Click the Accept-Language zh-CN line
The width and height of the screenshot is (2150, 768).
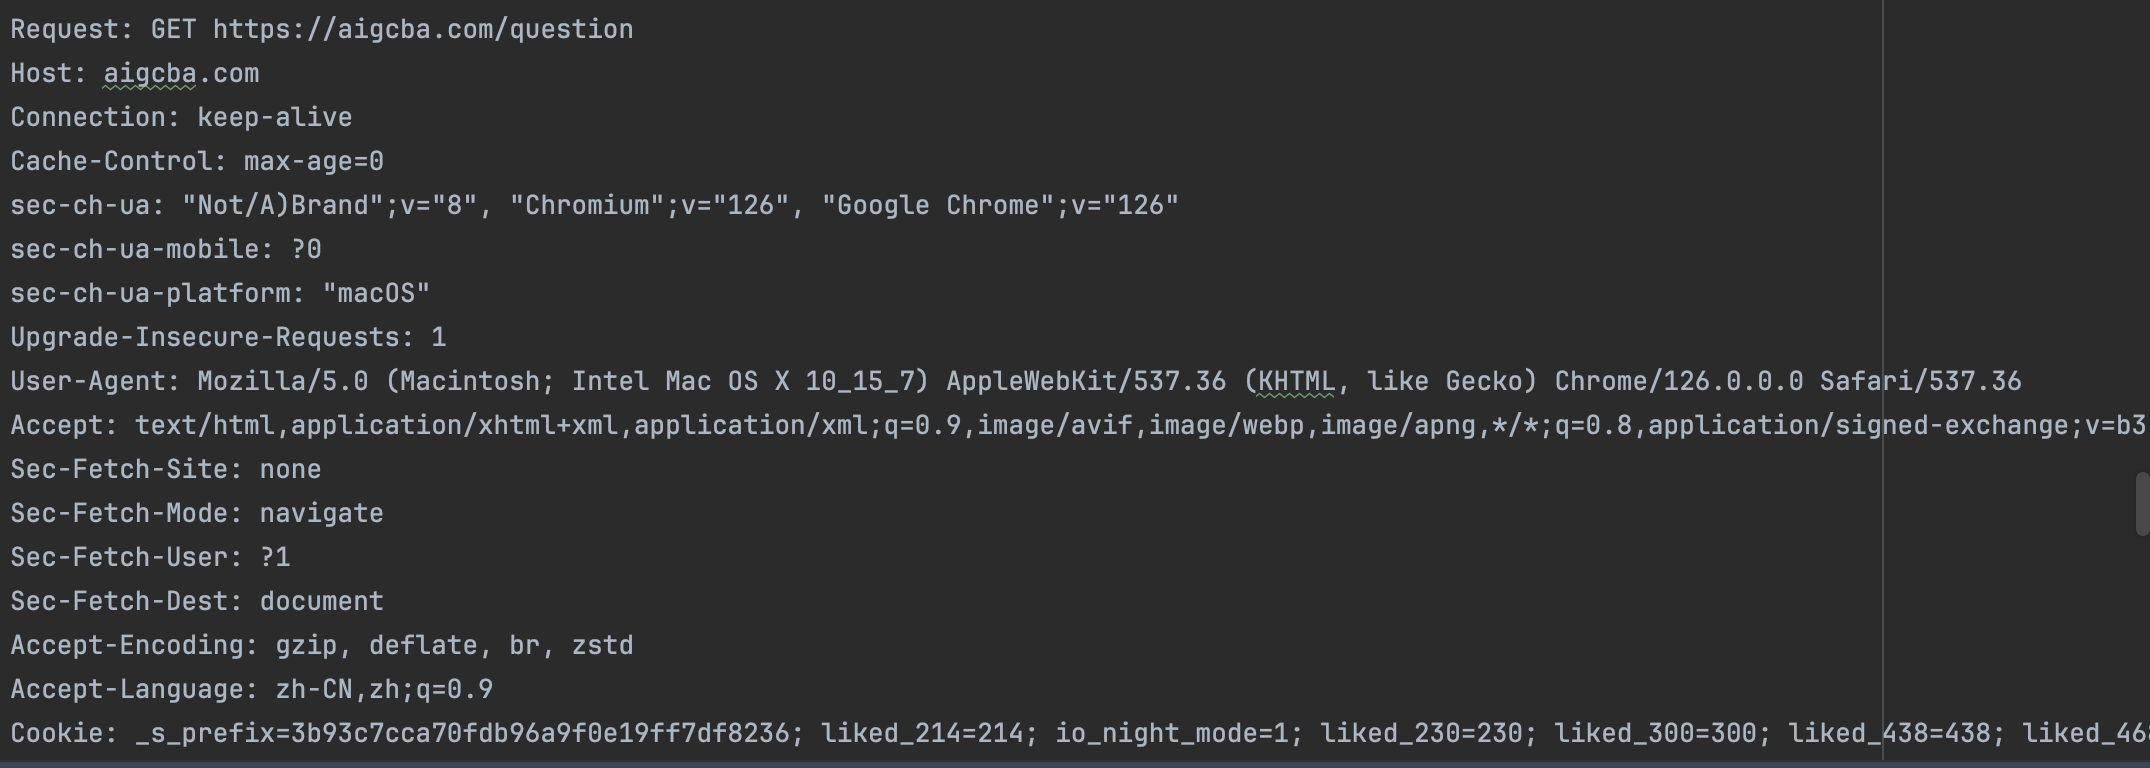pos(251,690)
